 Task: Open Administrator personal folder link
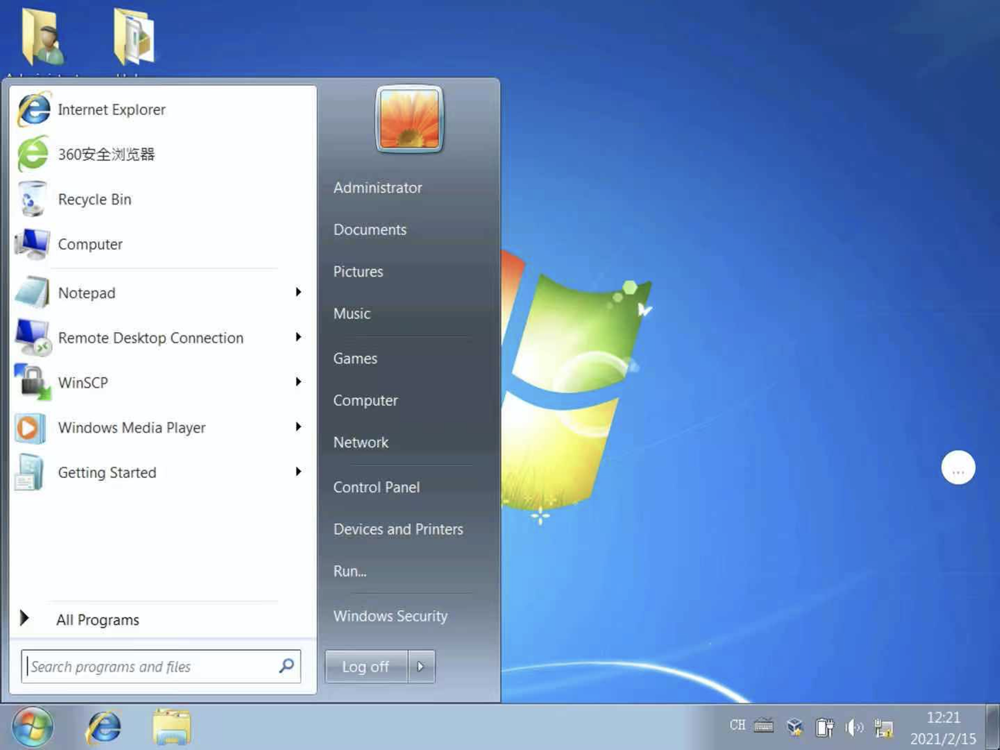coord(378,188)
